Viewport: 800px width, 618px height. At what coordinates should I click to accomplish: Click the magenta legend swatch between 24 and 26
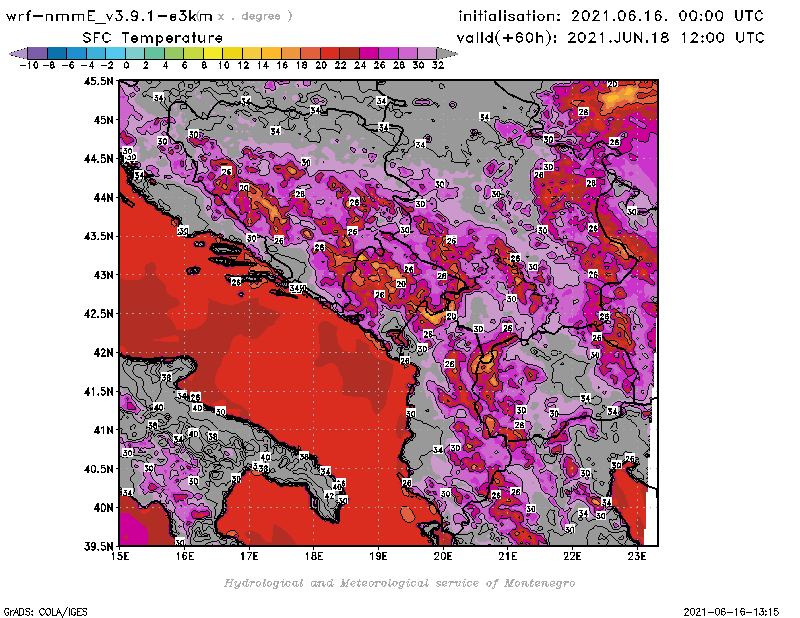pos(369,53)
